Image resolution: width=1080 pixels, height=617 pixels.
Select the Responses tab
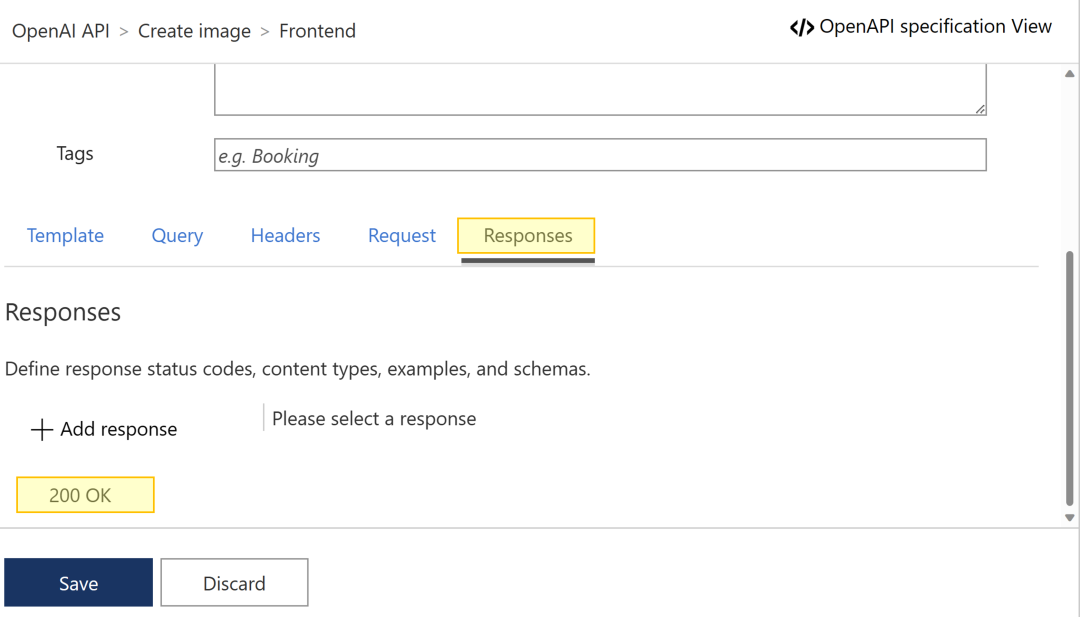point(527,236)
